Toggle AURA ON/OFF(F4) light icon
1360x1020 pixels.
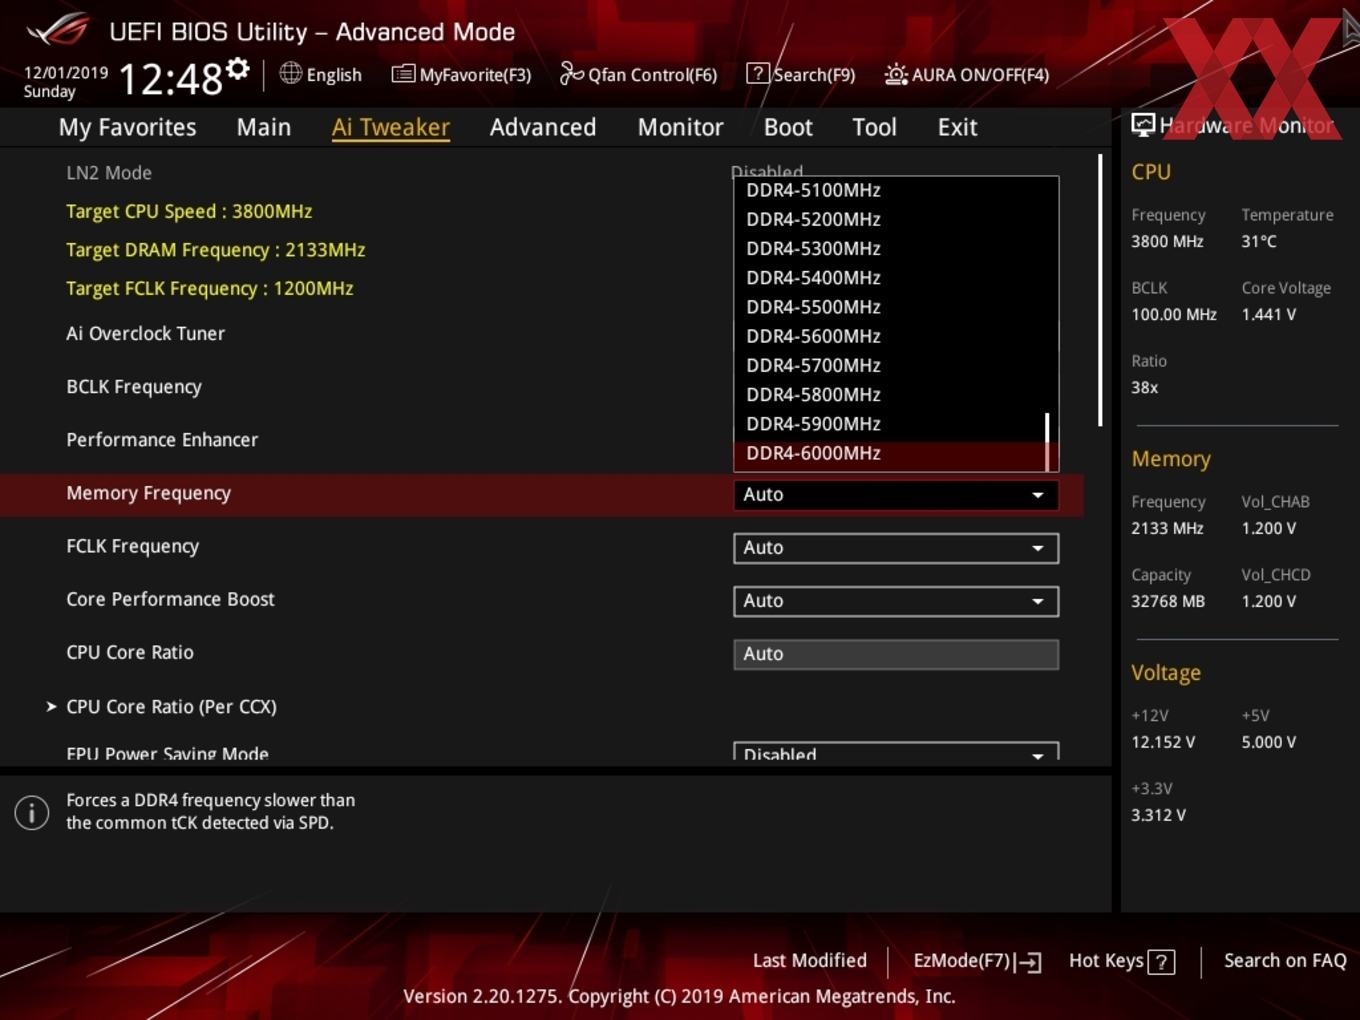[x=896, y=74]
